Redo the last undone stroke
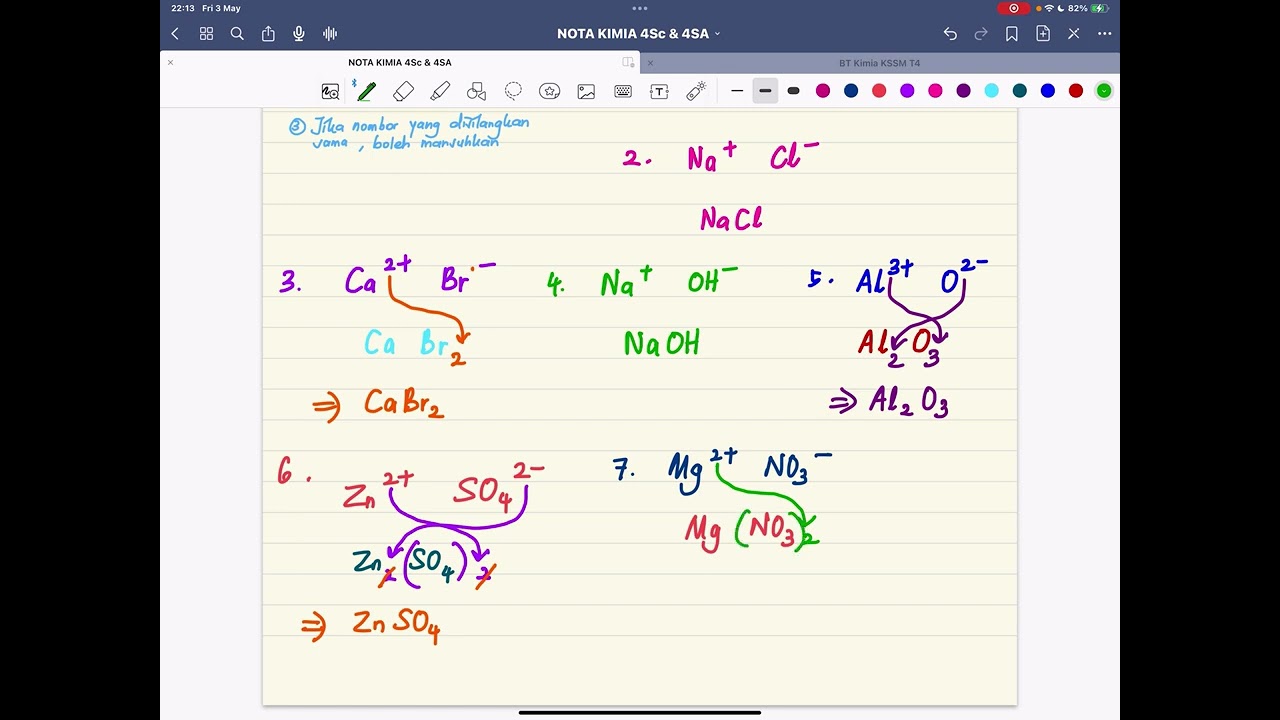This screenshot has height=720, width=1280. coord(981,34)
